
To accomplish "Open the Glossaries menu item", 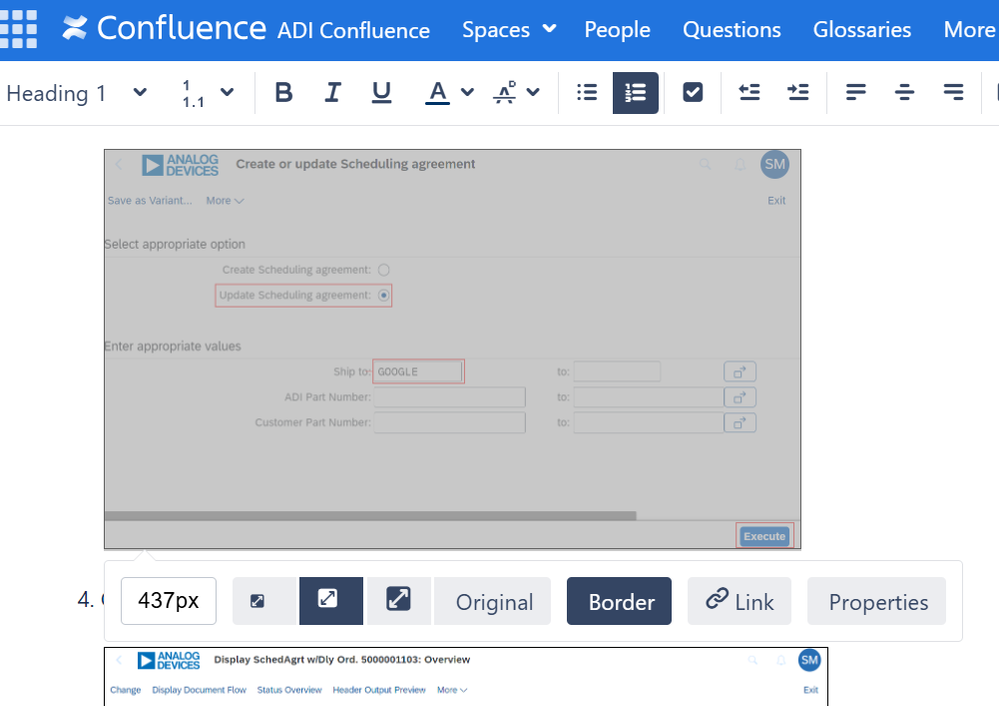I will pyautogui.click(x=862, y=29).
